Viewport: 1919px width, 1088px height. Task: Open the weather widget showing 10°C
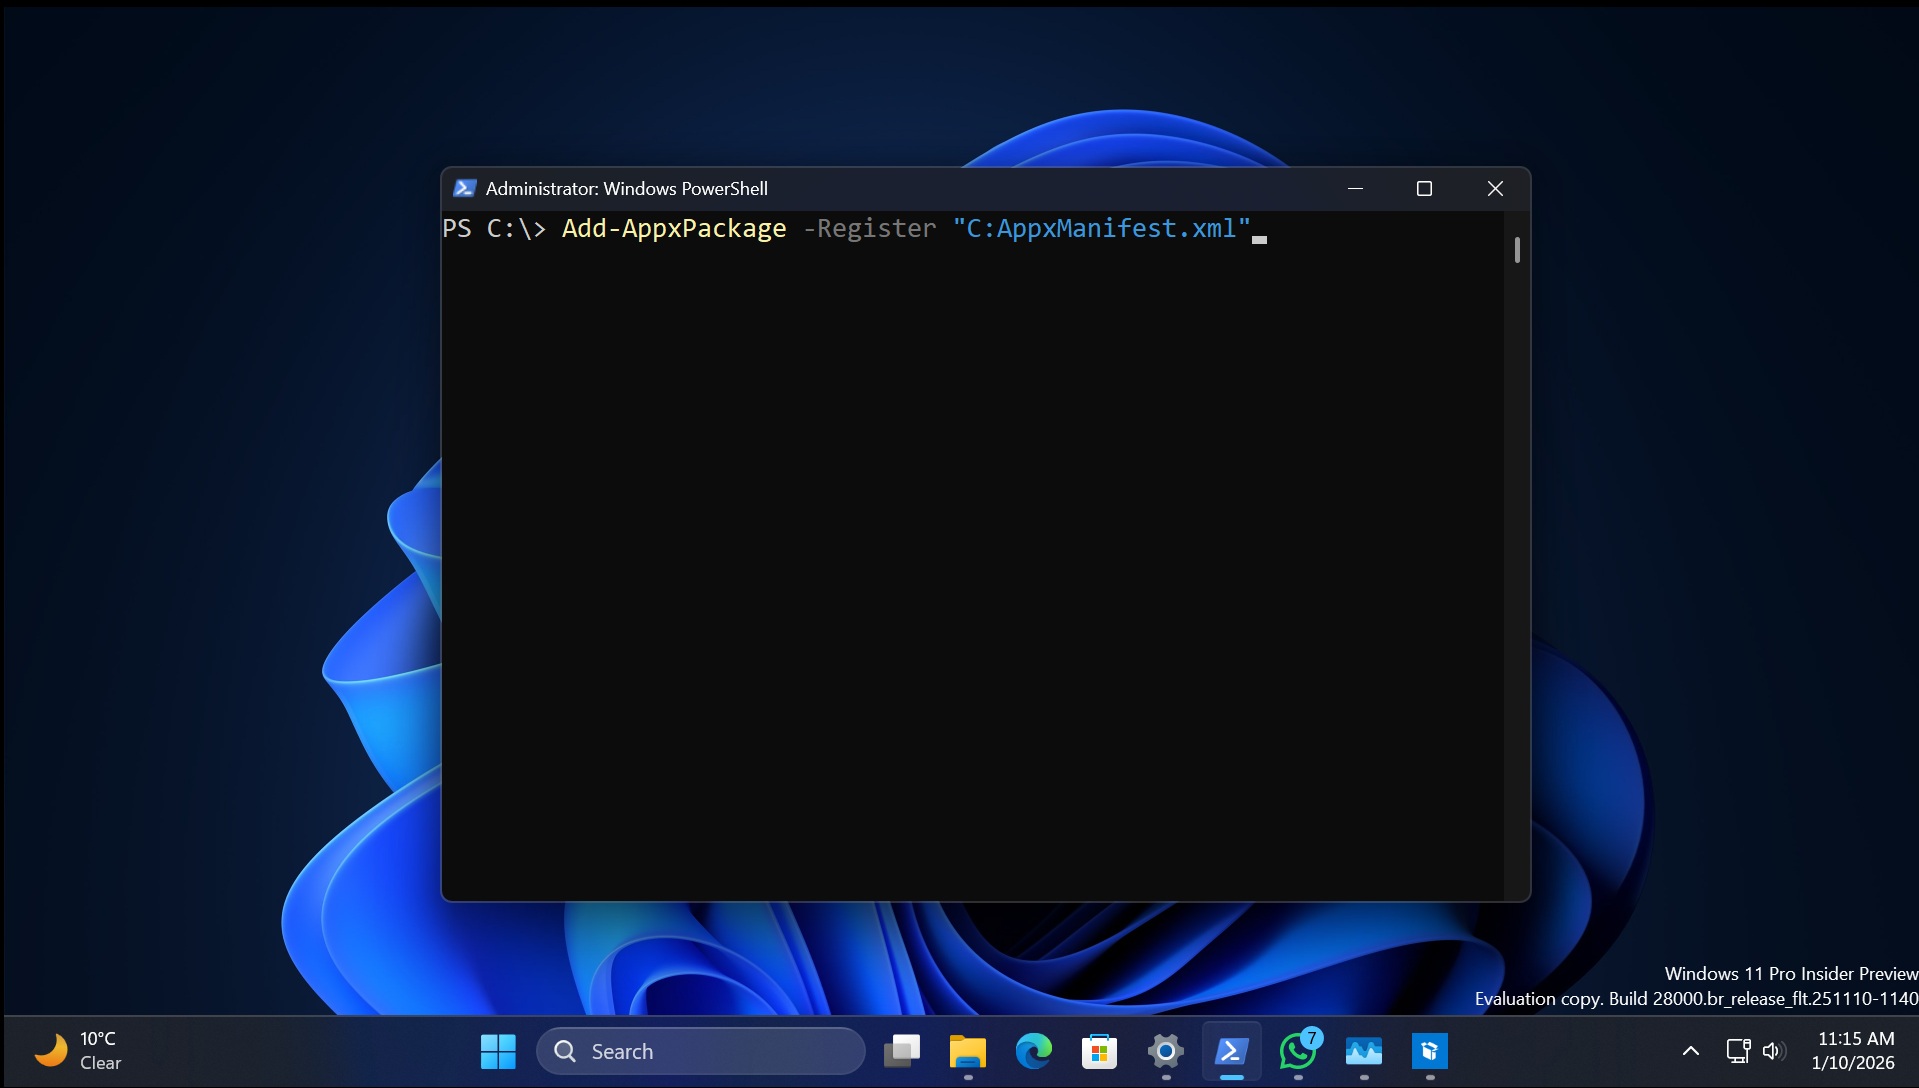point(78,1051)
